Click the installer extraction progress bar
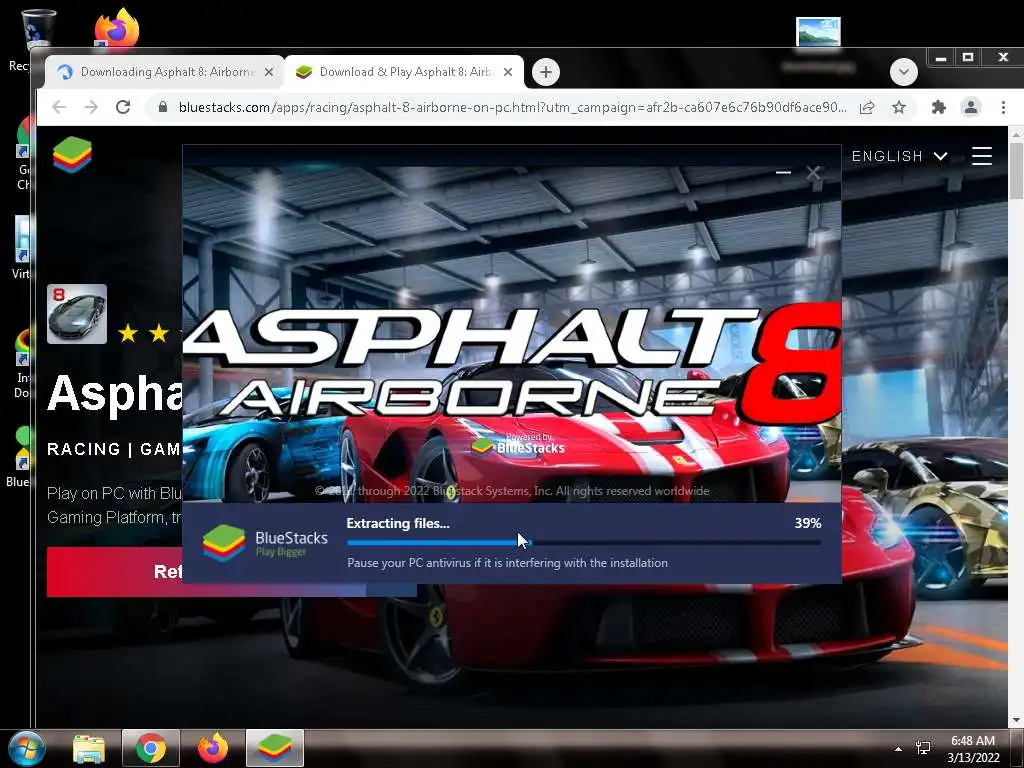 584,542
